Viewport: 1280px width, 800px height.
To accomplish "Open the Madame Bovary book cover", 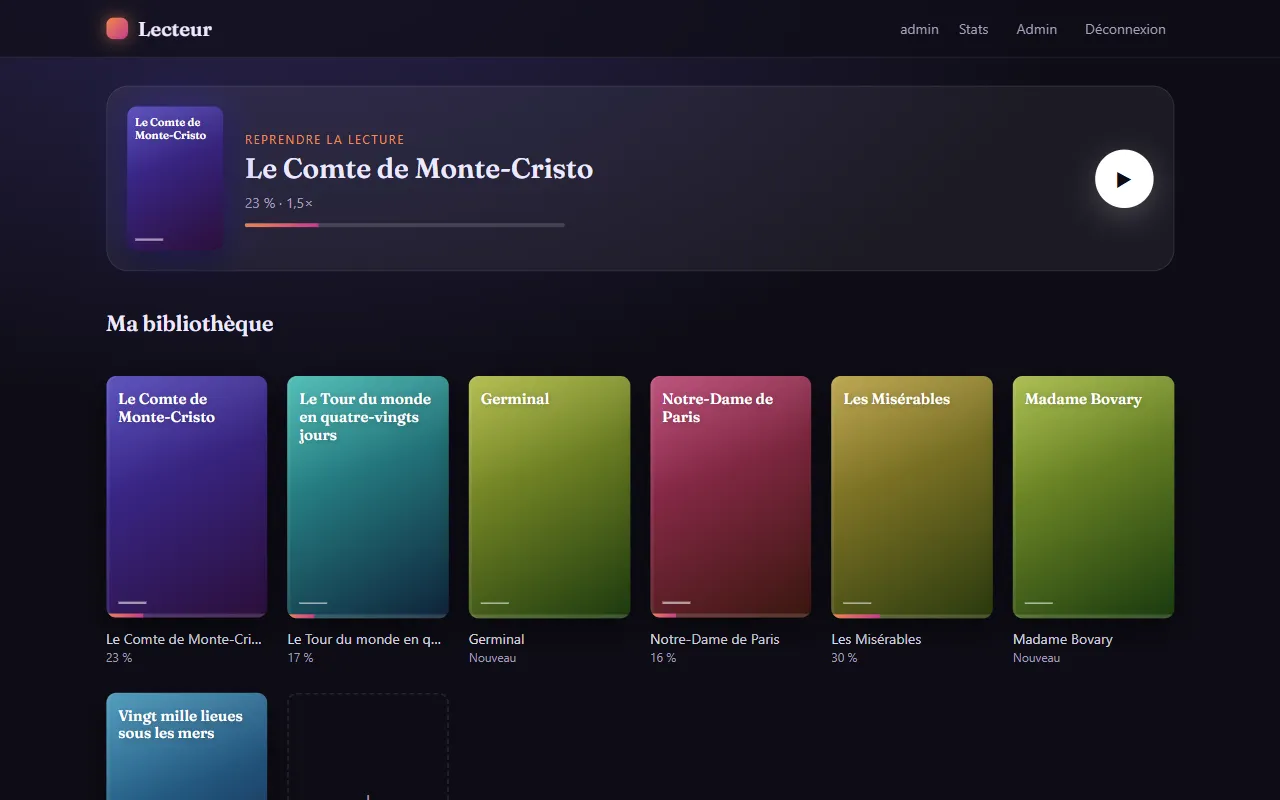I will coord(1093,497).
